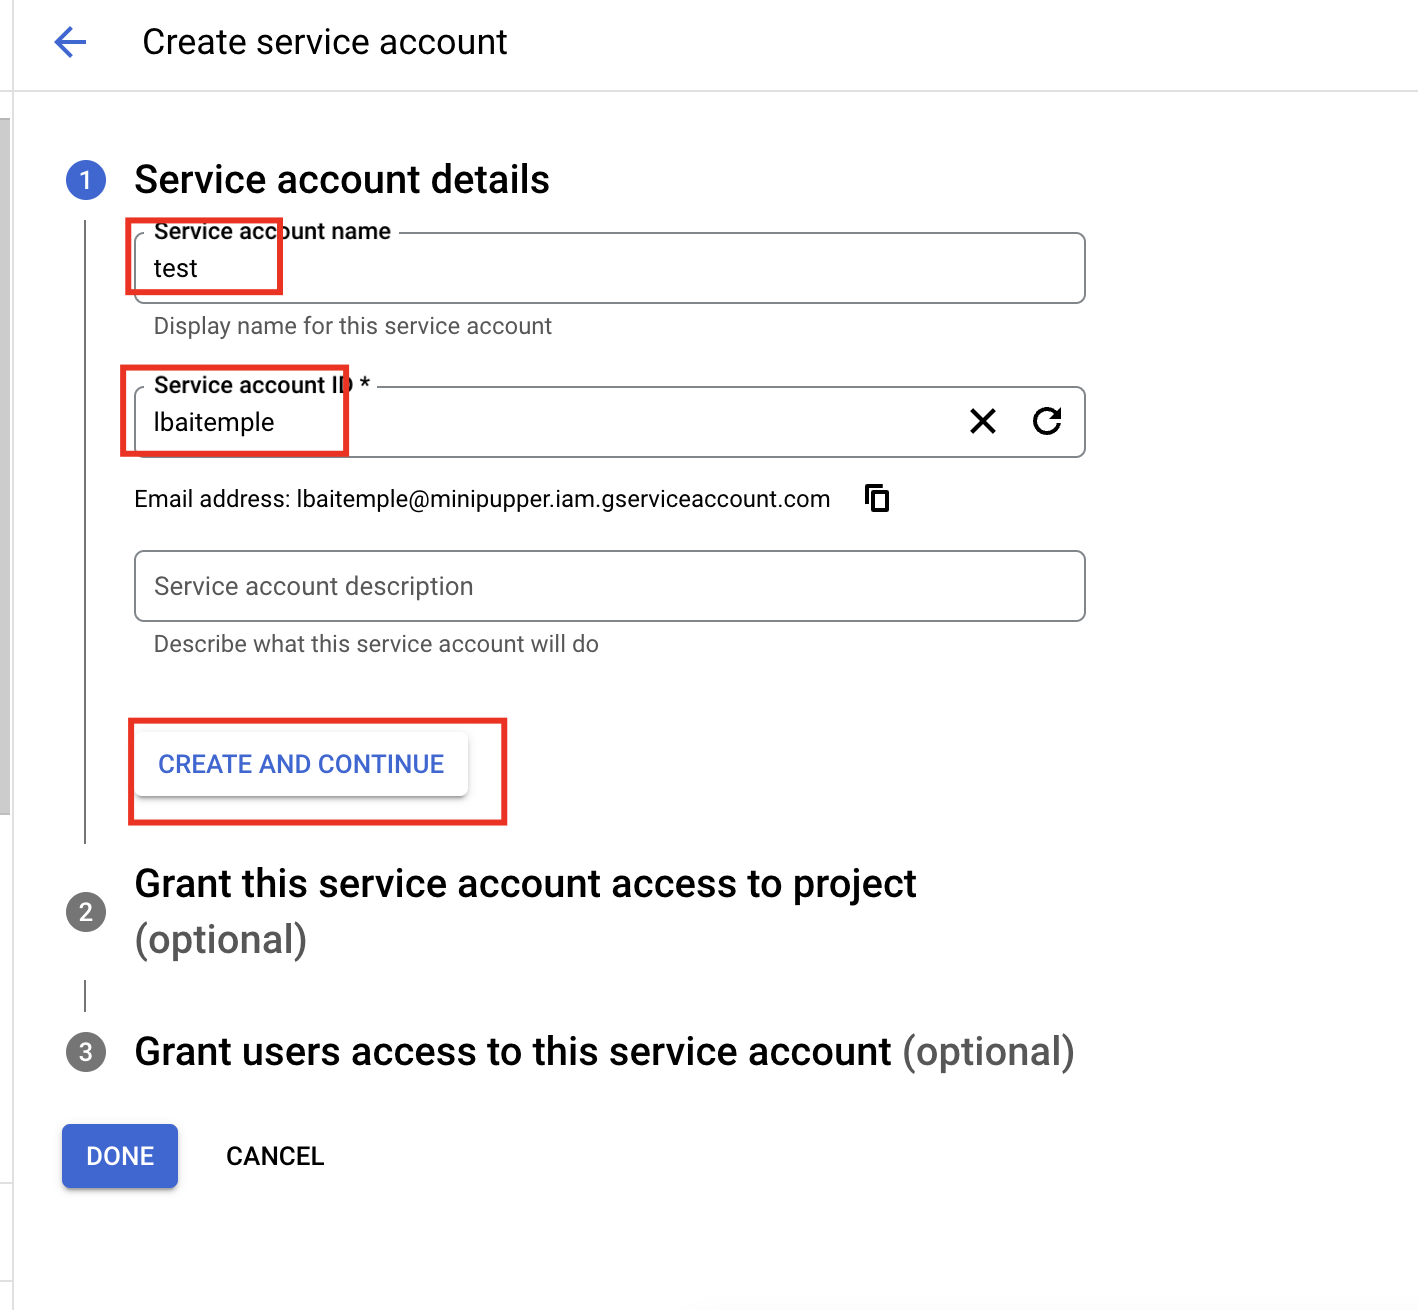
Task: Click the test name value
Action: pyautogui.click(x=176, y=268)
